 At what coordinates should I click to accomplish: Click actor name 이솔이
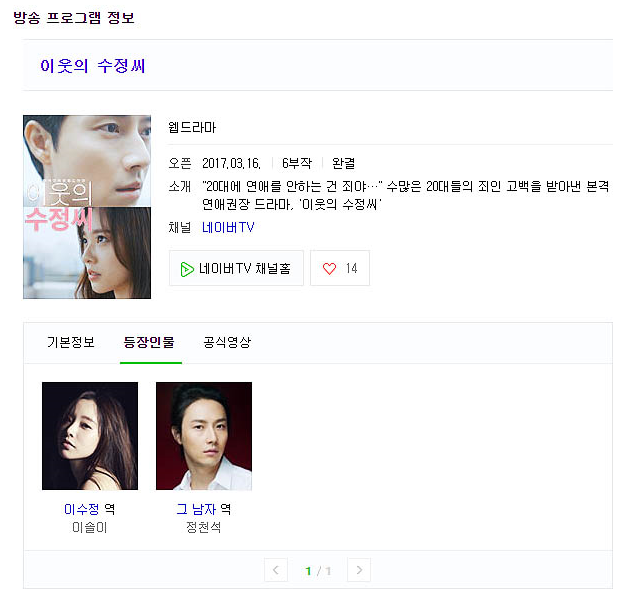pos(90,527)
